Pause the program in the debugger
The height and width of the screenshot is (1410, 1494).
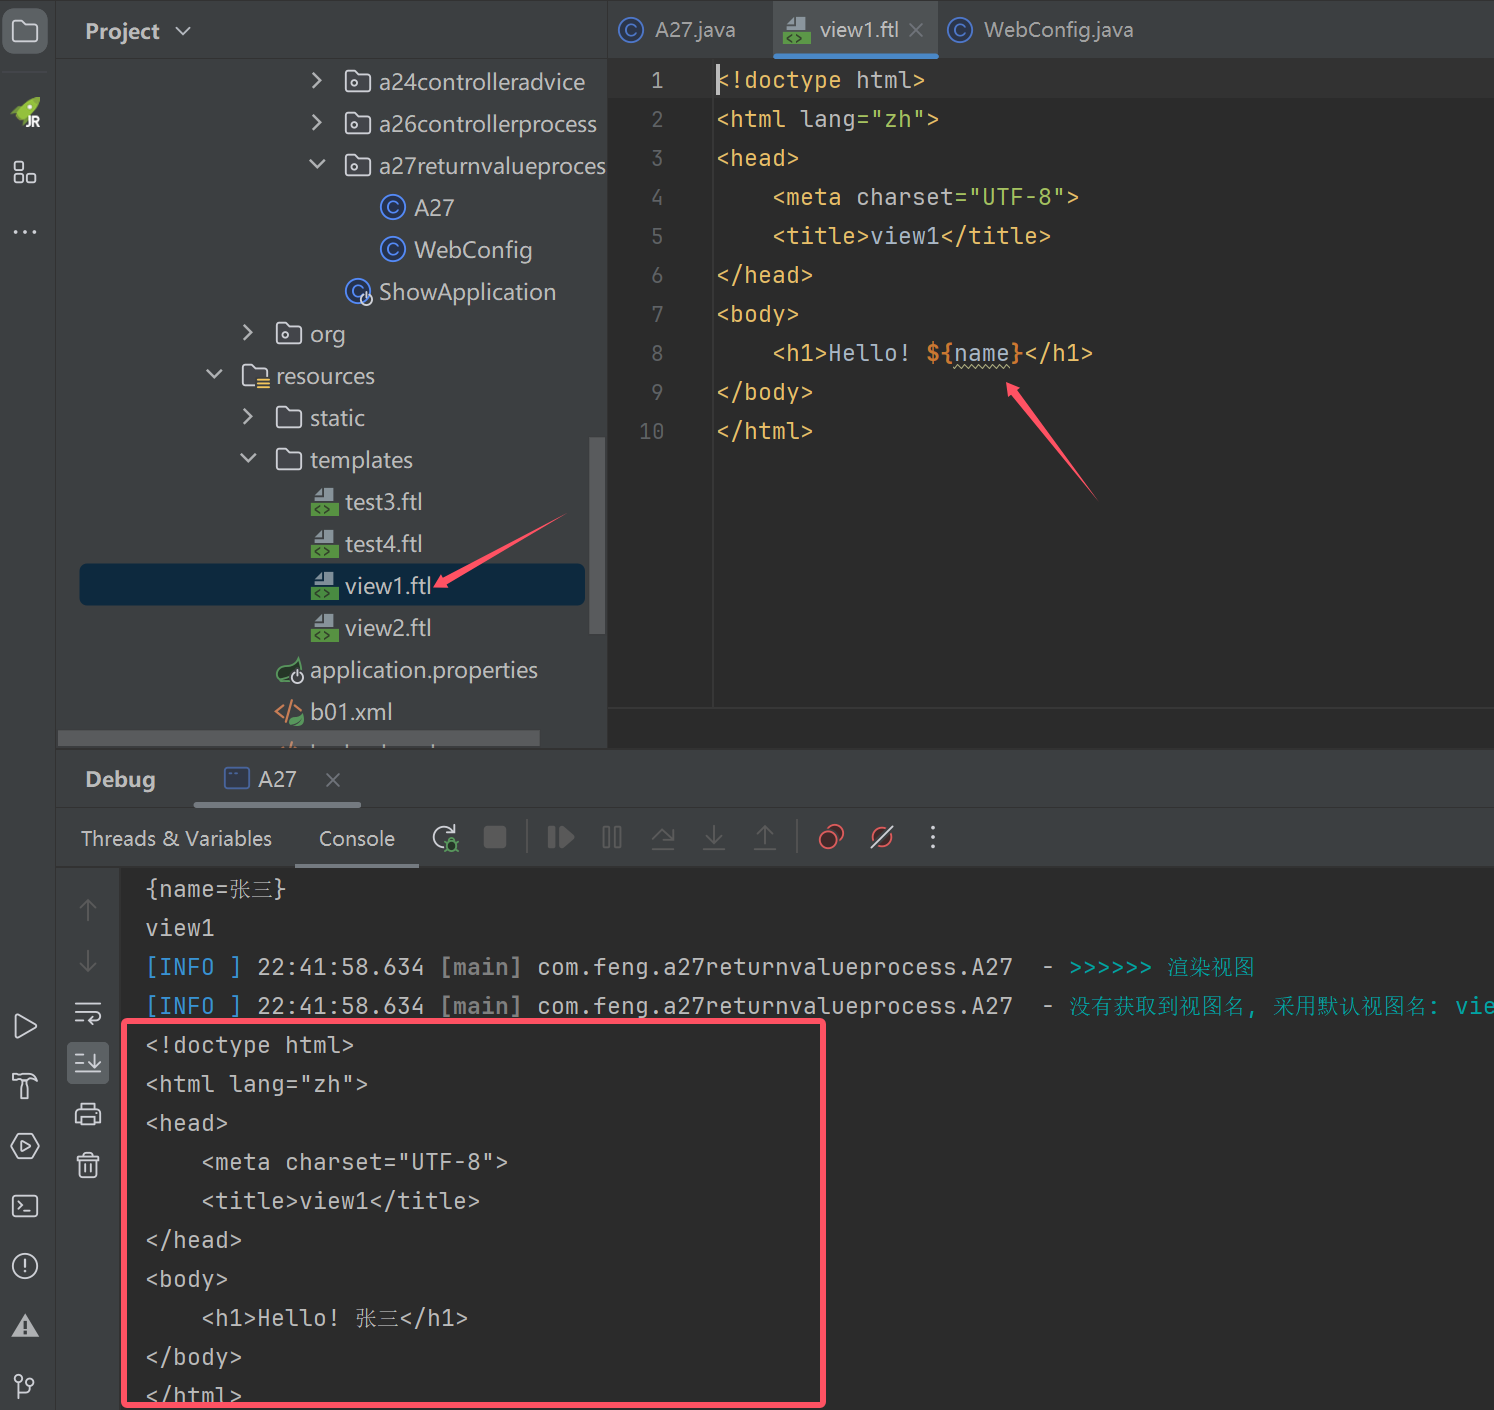click(612, 837)
